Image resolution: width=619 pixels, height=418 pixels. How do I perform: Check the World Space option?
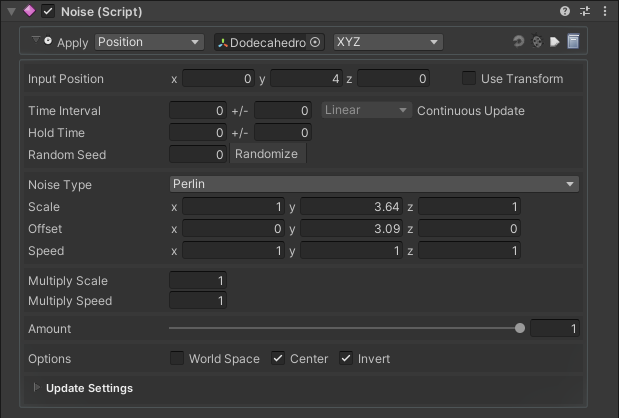(x=176, y=358)
